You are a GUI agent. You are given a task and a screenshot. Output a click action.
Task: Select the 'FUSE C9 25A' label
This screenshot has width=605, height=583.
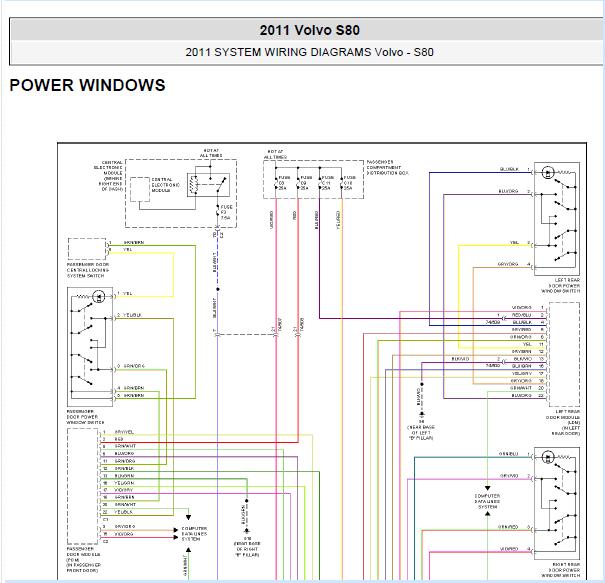point(306,183)
